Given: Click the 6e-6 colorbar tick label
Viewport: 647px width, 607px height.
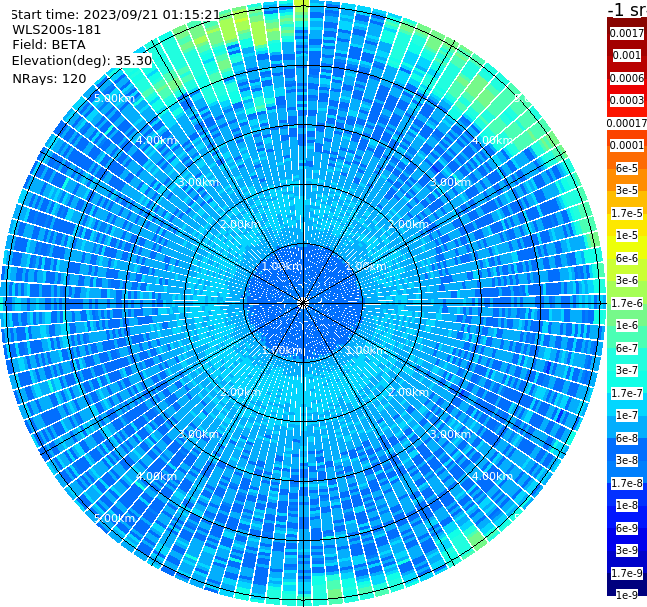Looking at the screenshot, I should tap(627, 258).
